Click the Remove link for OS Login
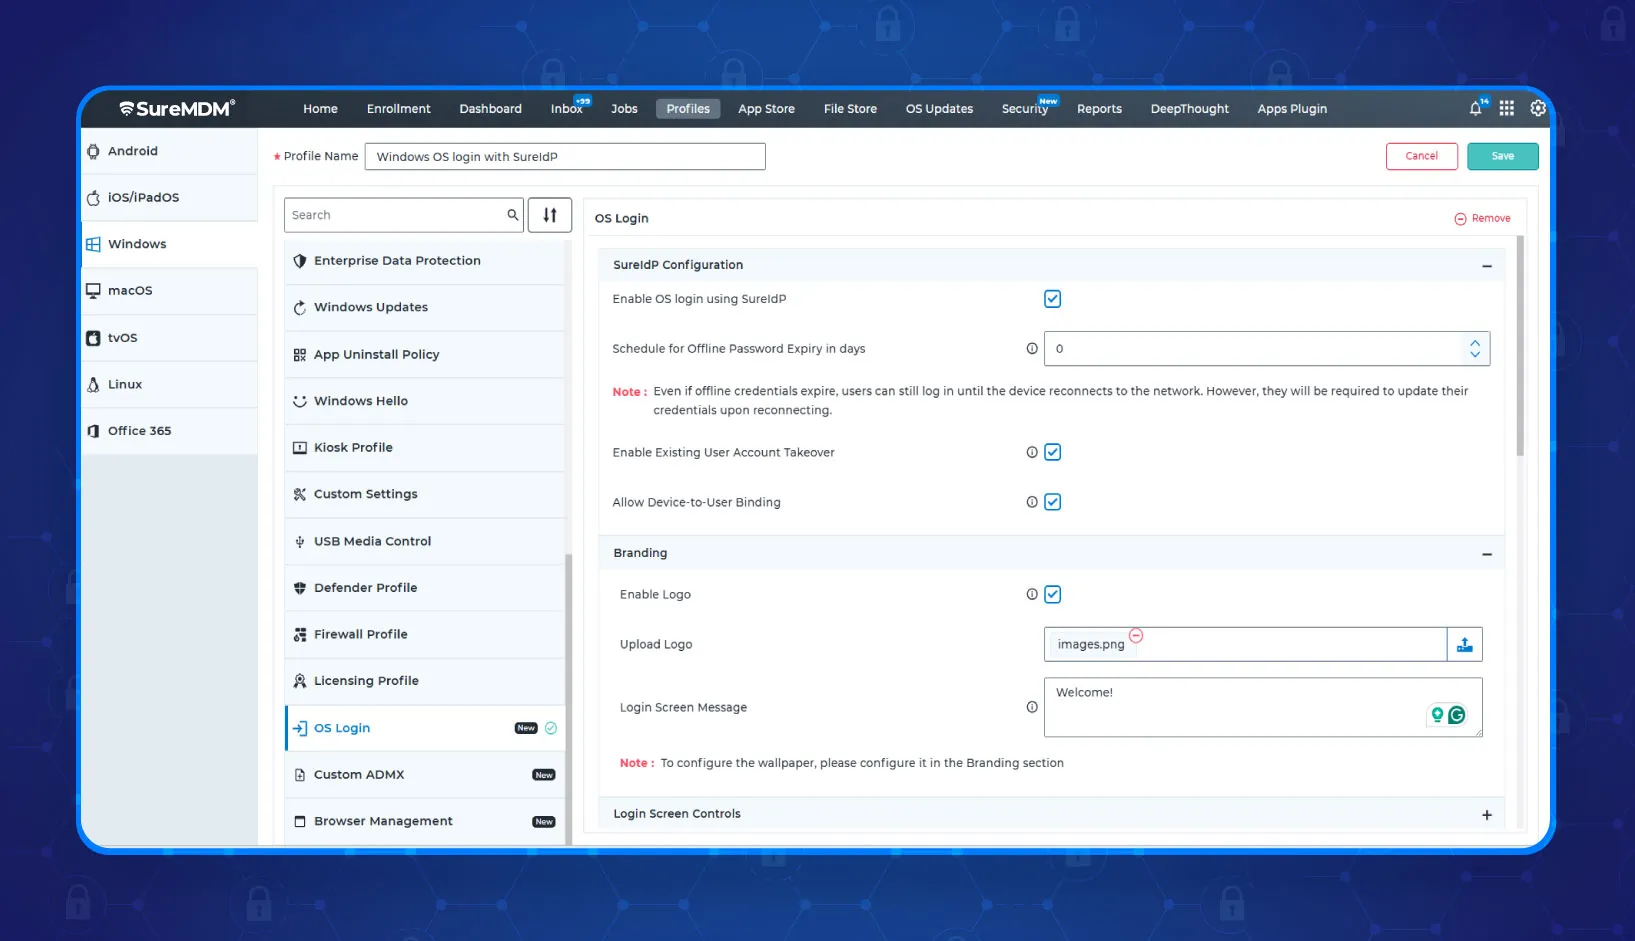The image size is (1635, 941). [x=1482, y=218]
